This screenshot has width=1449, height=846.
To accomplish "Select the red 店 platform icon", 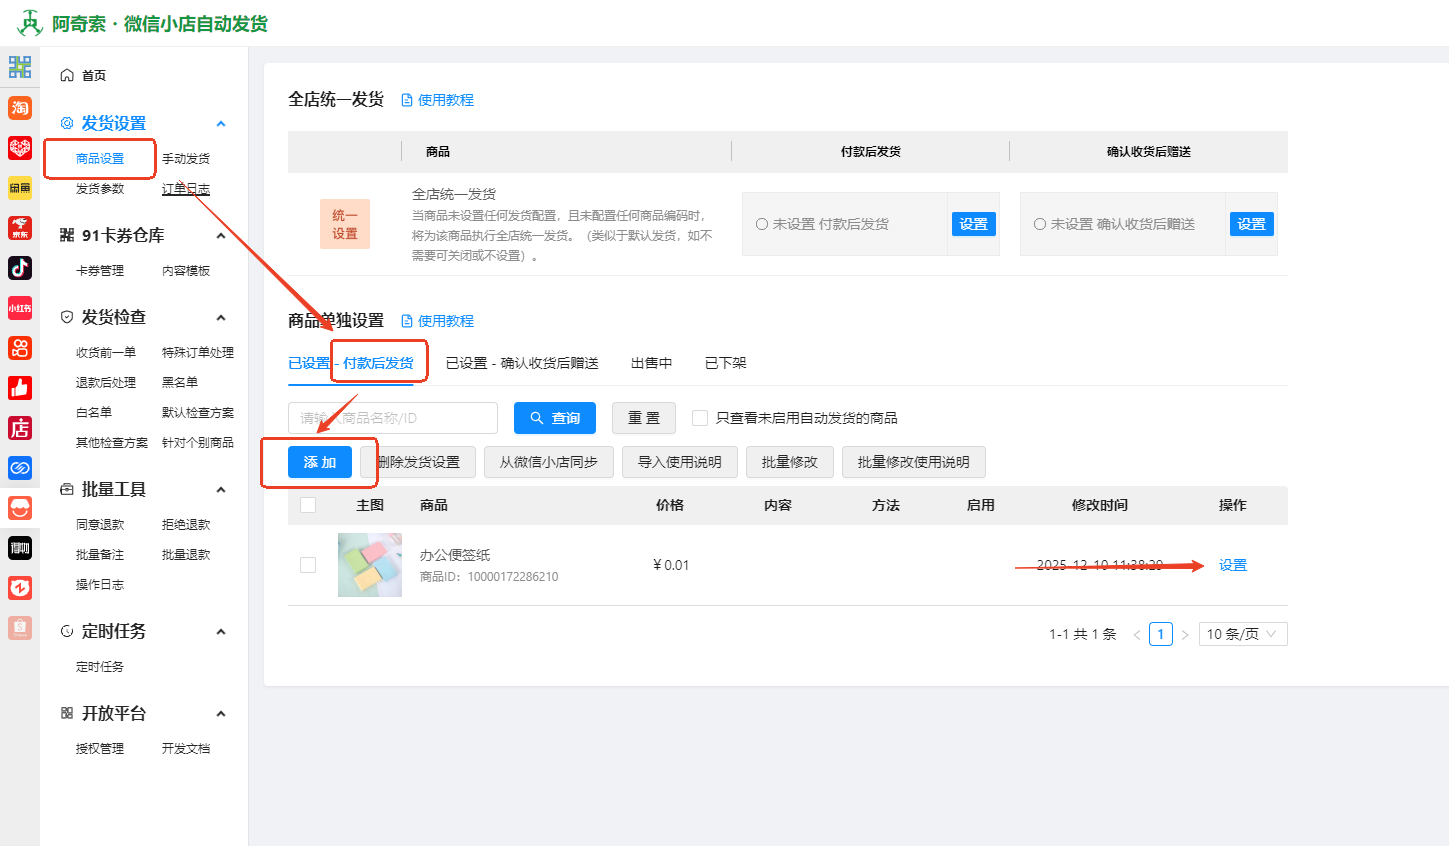I will click(20, 428).
